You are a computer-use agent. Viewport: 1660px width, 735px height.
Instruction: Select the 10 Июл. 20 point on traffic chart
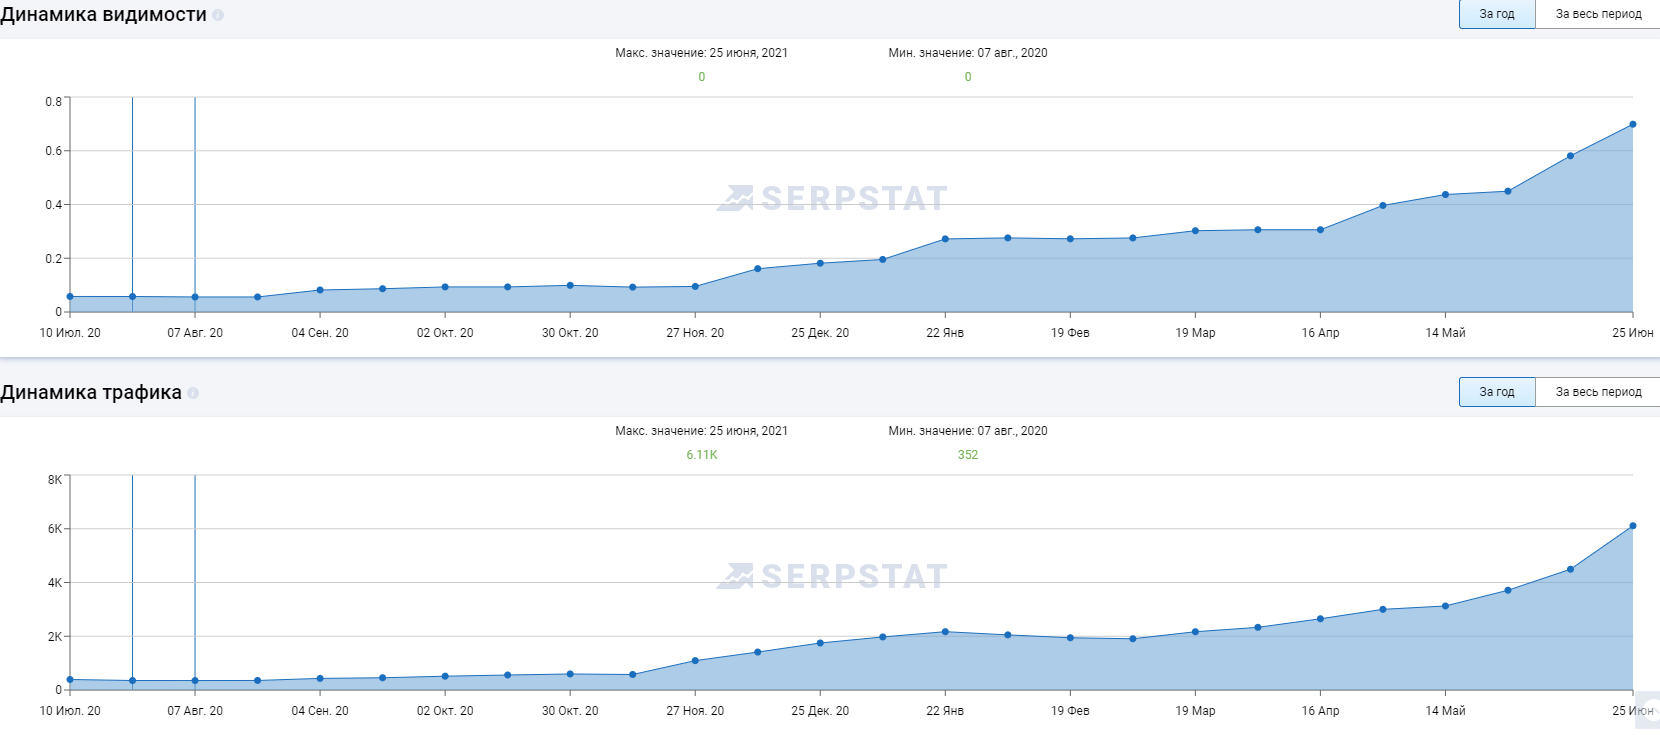pyautogui.click(x=70, y=680)
